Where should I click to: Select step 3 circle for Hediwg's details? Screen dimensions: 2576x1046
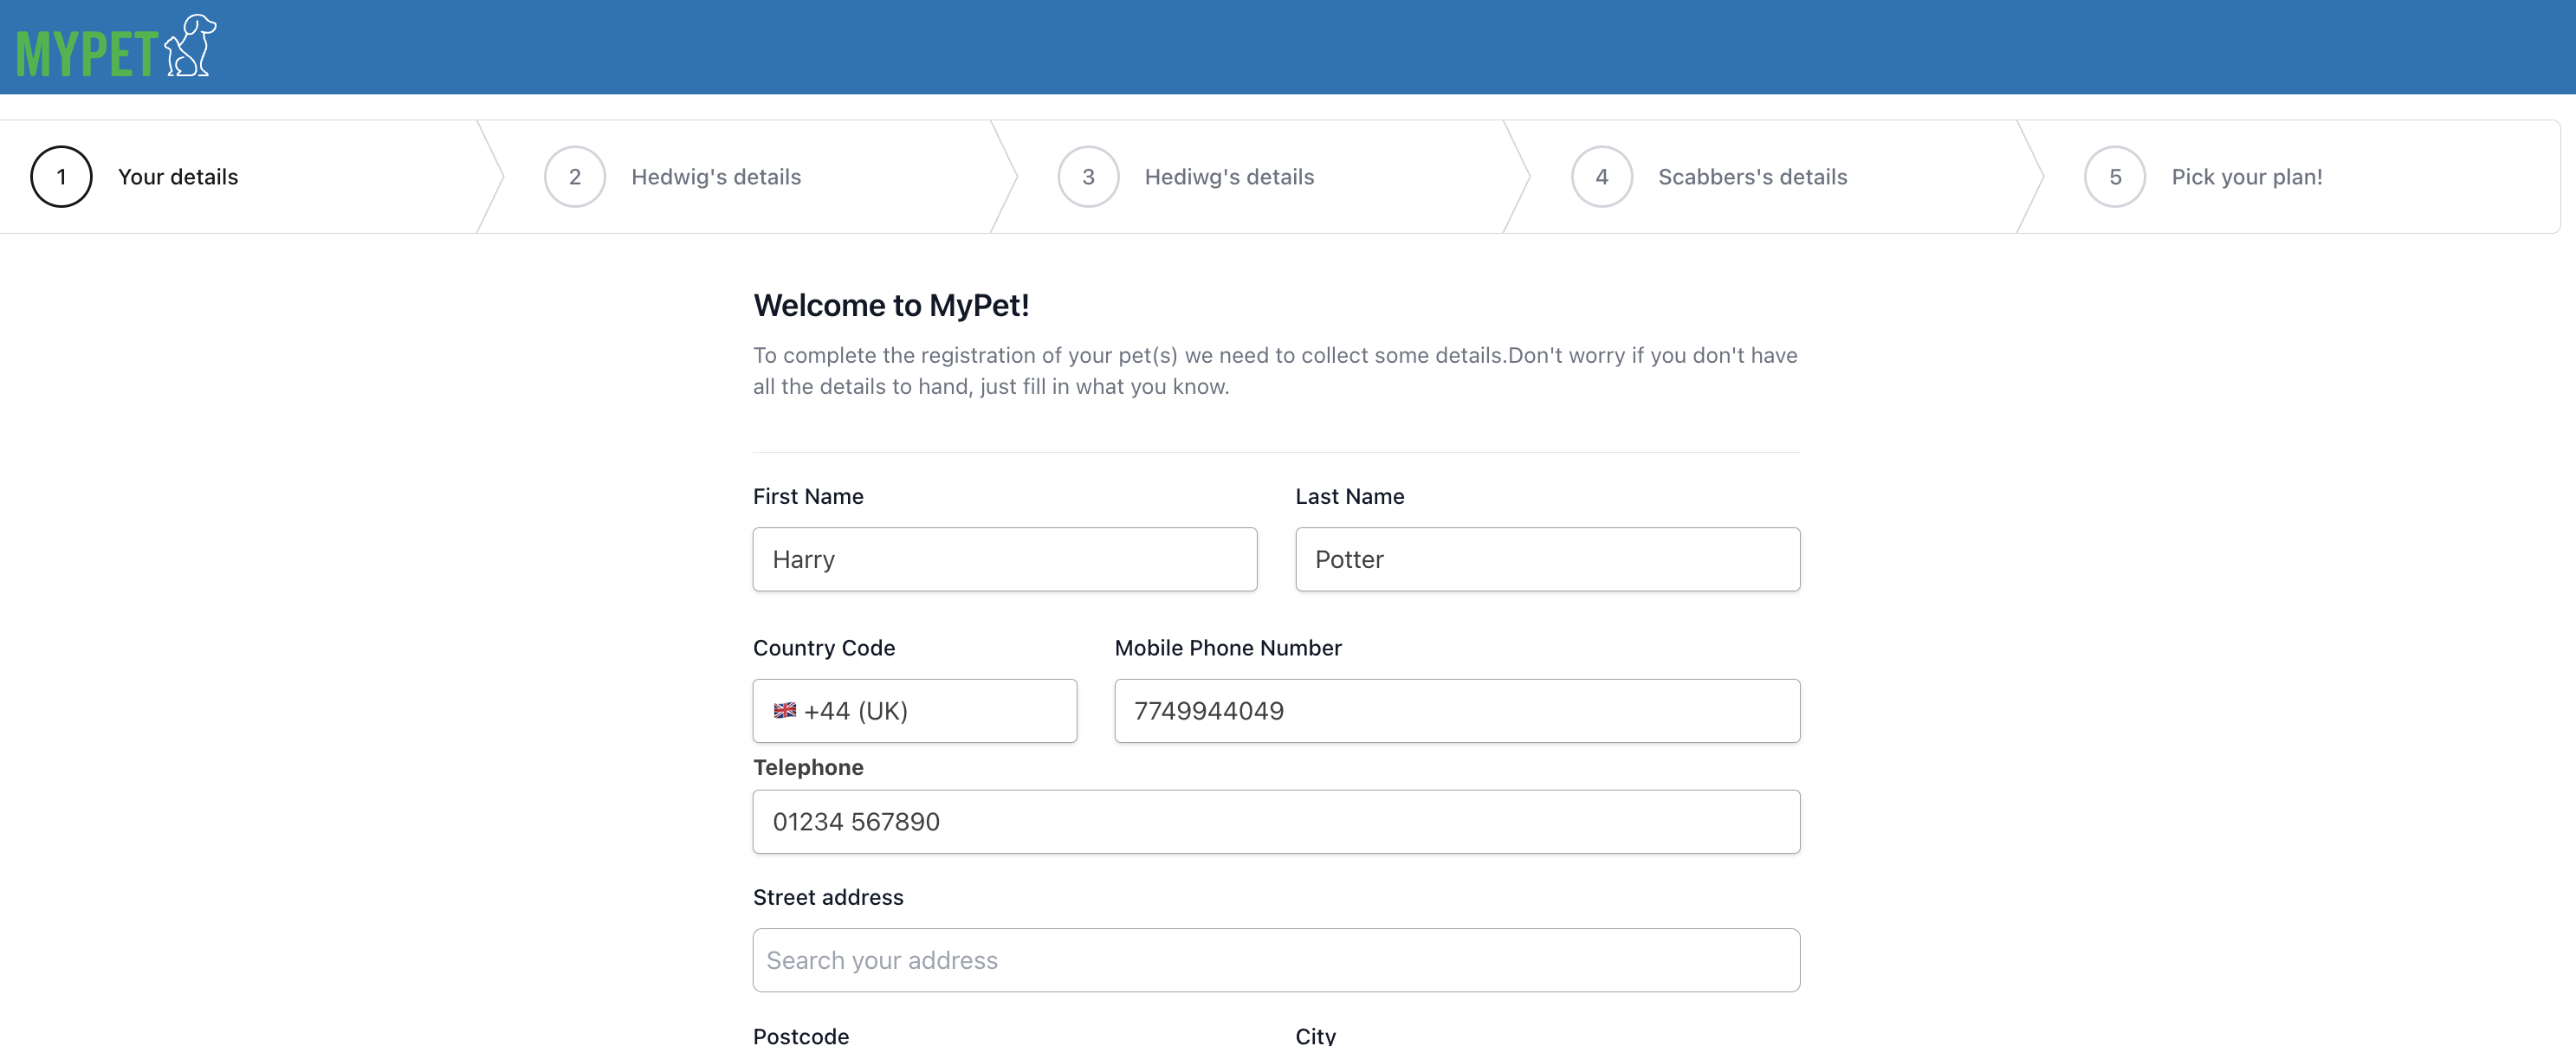1088,177
